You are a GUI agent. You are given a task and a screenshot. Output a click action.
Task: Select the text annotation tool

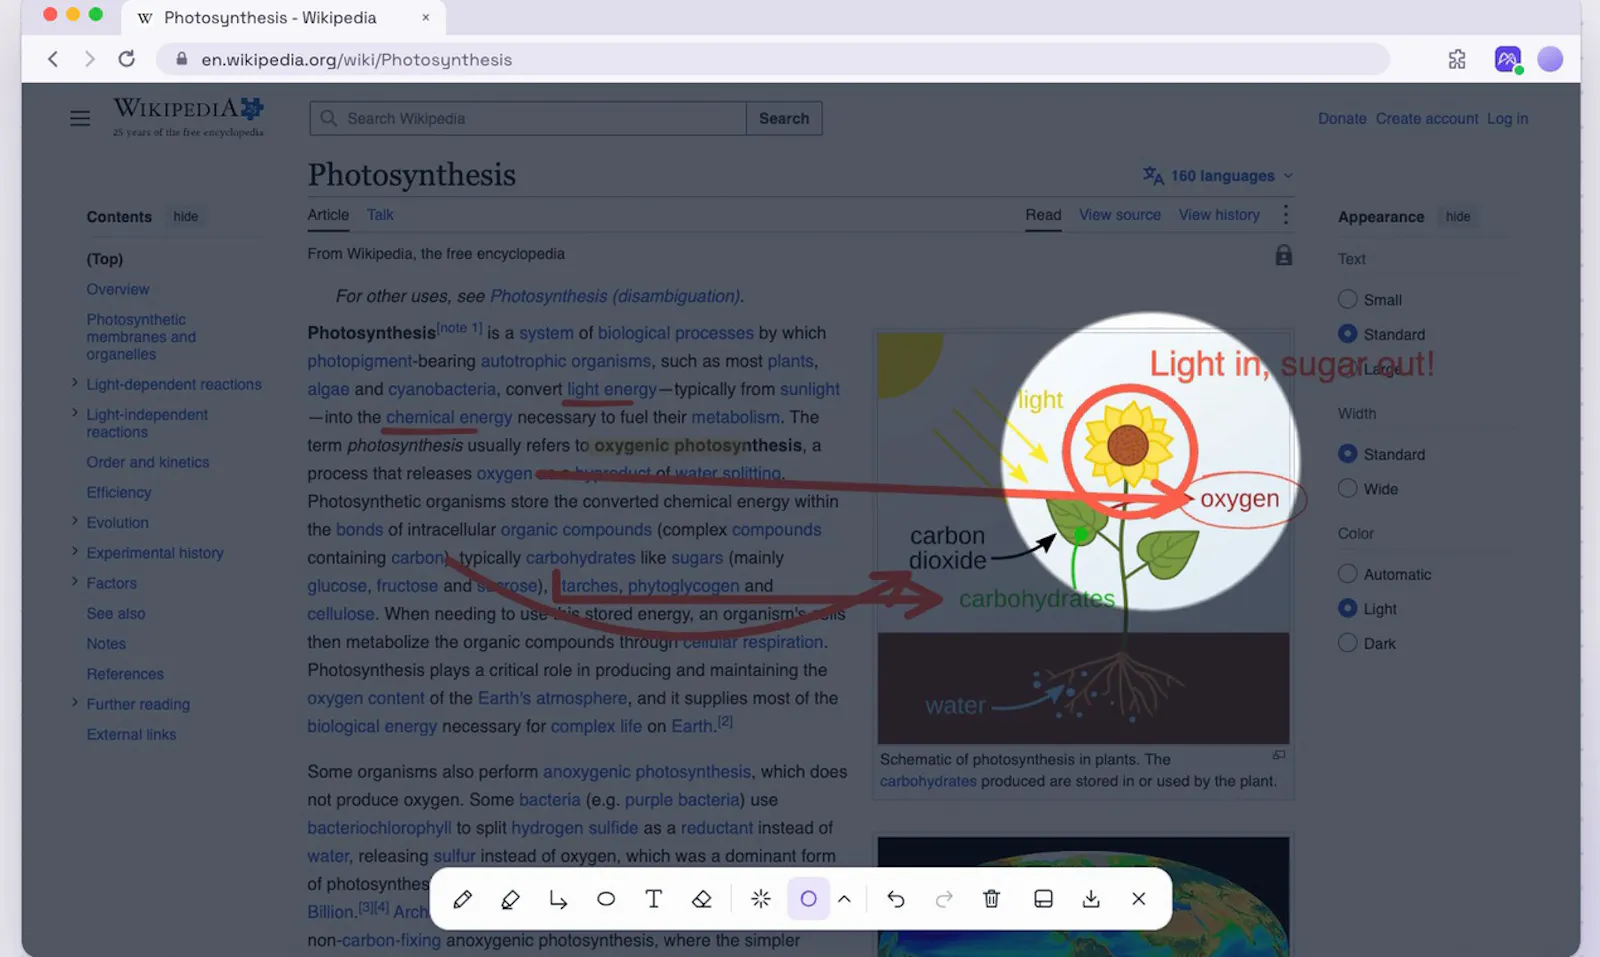point(654,899)
